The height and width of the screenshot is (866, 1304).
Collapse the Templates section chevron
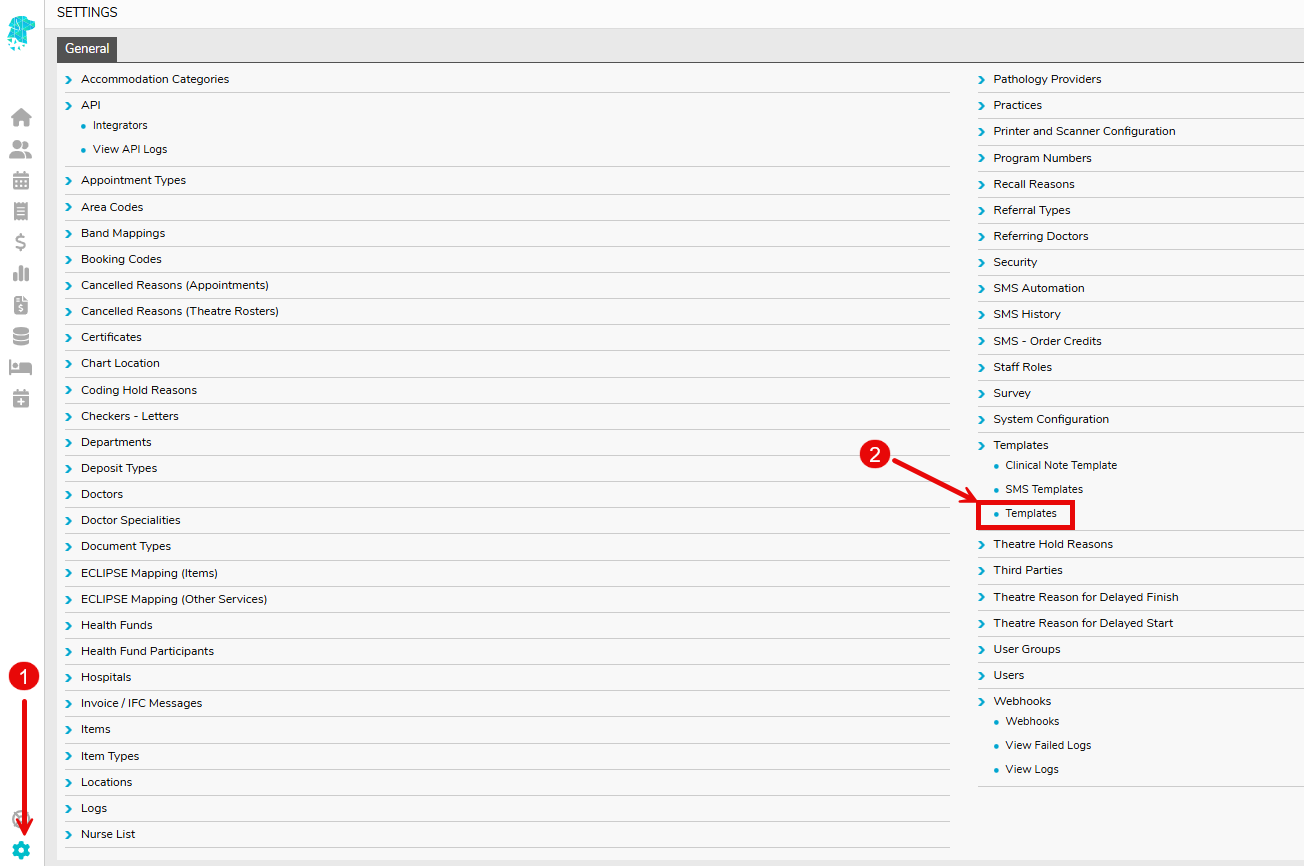[982, 446]
